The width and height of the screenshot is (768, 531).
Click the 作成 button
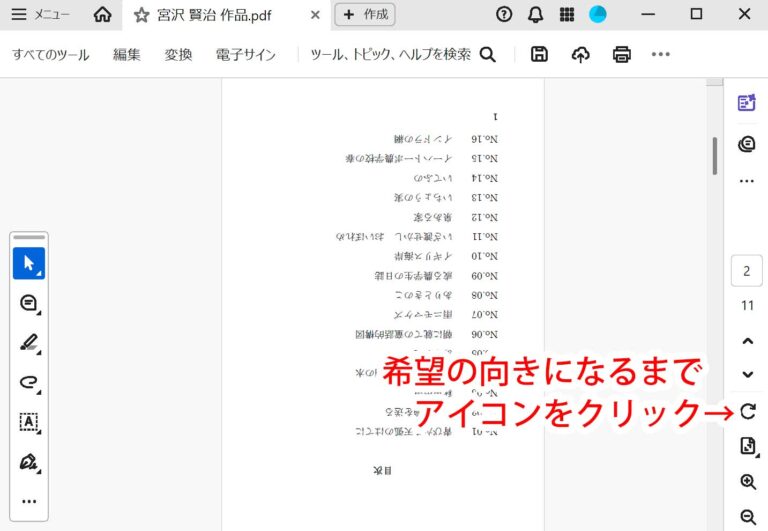coord(365,14)
